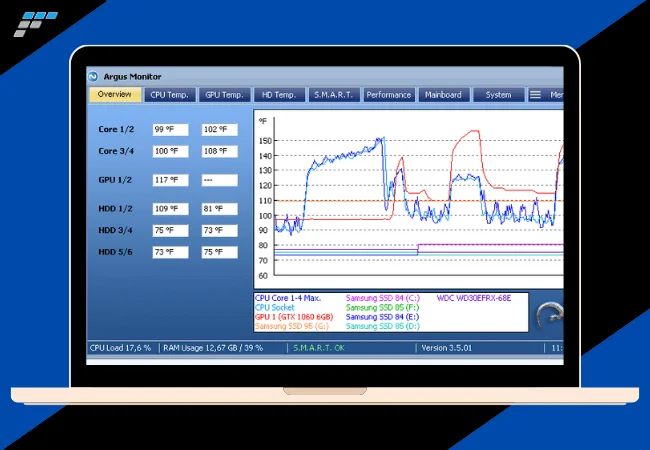Click the HDD 4 value 73 °F
Viewport: 650px width, 450px height.
pos(220,230)
